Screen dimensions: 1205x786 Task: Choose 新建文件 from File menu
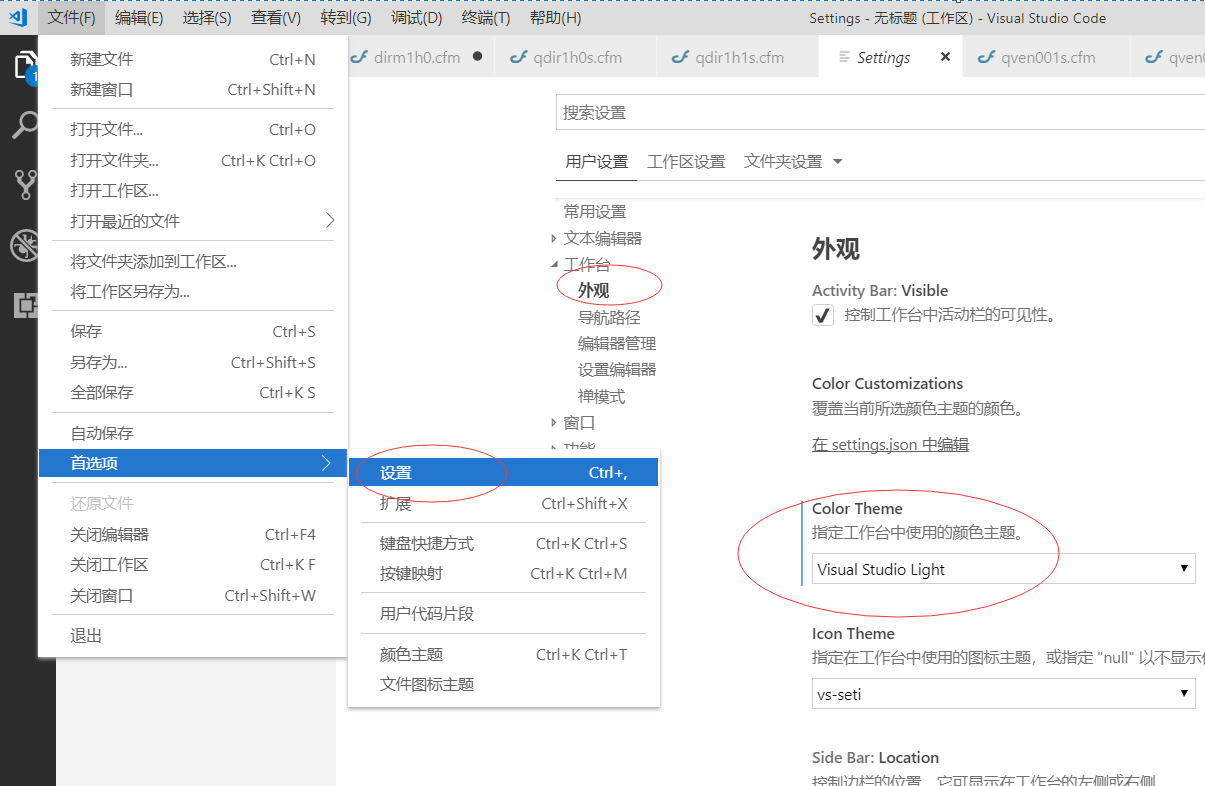tap(193, 59)
